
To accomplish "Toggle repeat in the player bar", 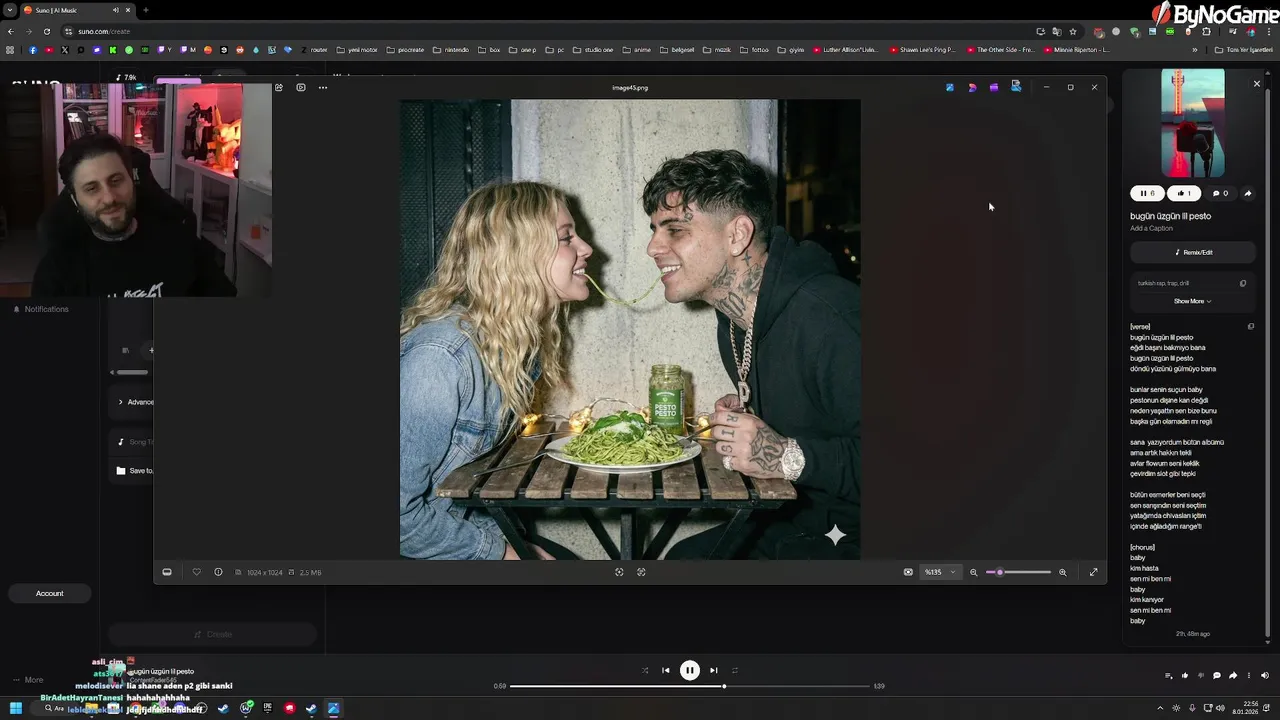I will point(735,670).
